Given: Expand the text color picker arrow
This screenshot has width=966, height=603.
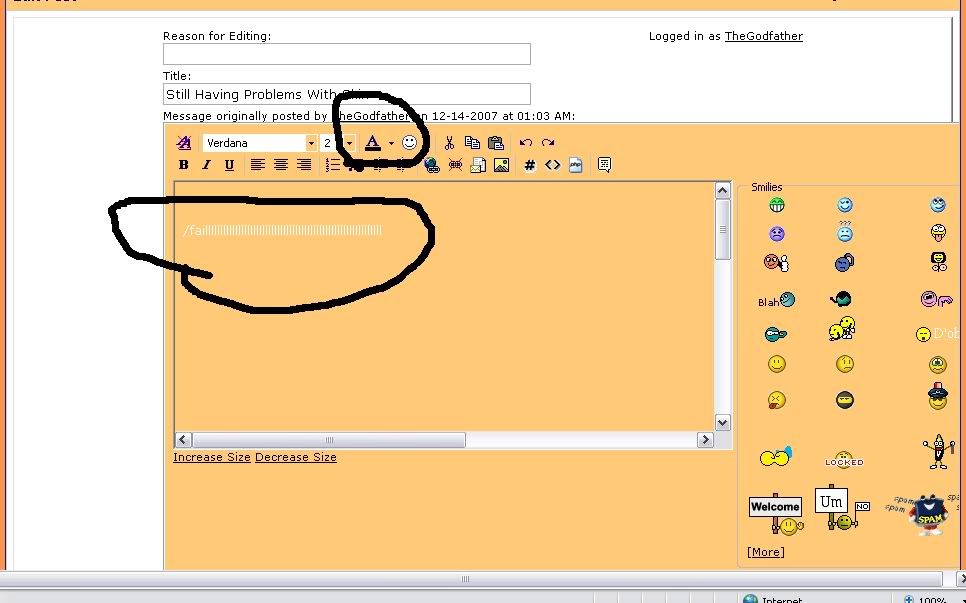Looking at the screenshot, I should click(391, 143).
